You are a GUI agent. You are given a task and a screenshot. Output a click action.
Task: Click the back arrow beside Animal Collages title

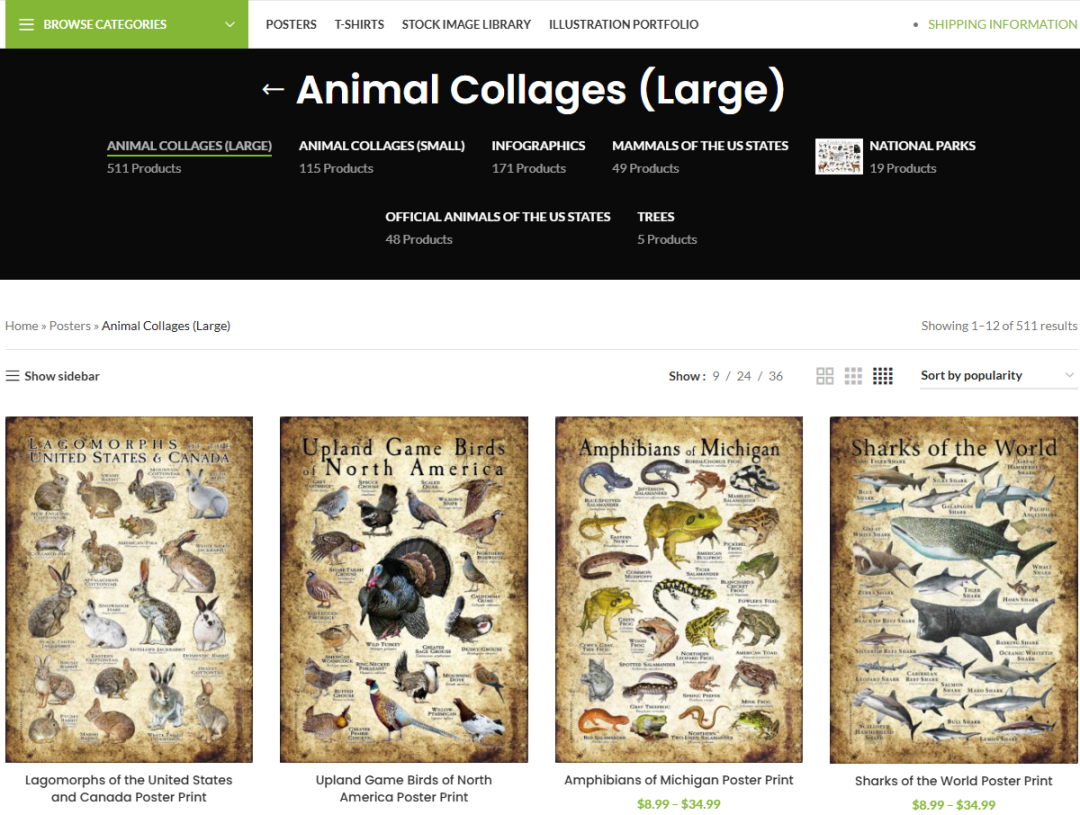click(273, 89)
